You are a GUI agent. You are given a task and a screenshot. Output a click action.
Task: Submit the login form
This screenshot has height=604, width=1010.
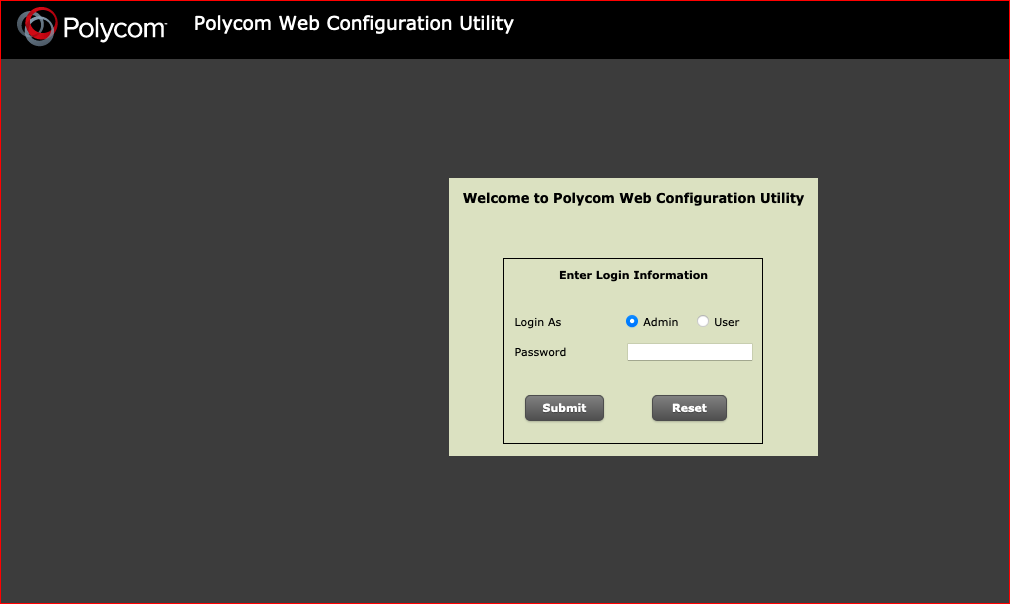click(564, 408)
